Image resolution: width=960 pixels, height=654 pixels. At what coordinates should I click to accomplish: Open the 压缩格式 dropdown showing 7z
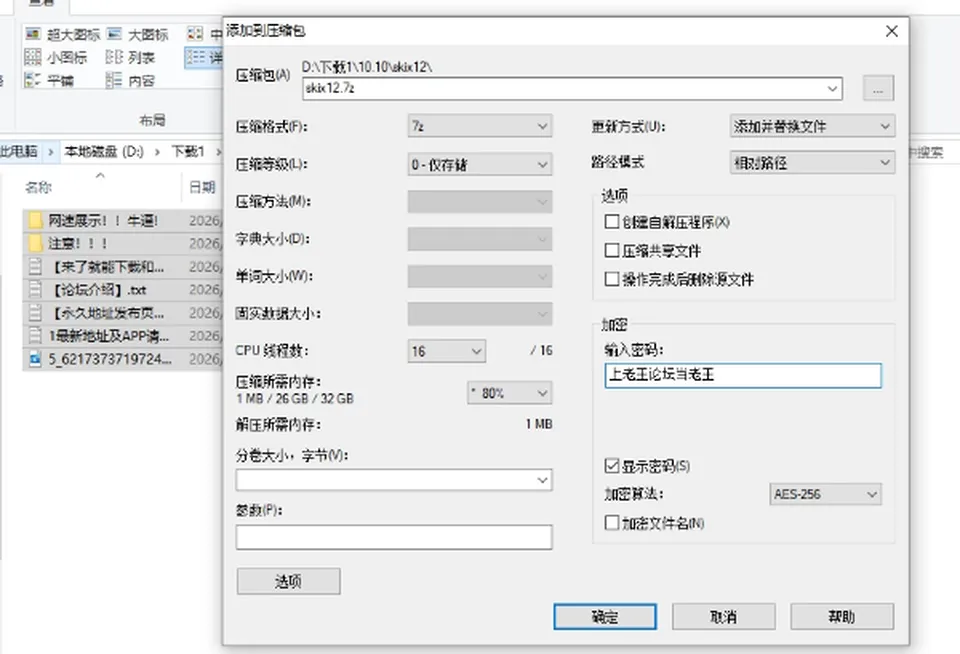(x=480, y=126)
